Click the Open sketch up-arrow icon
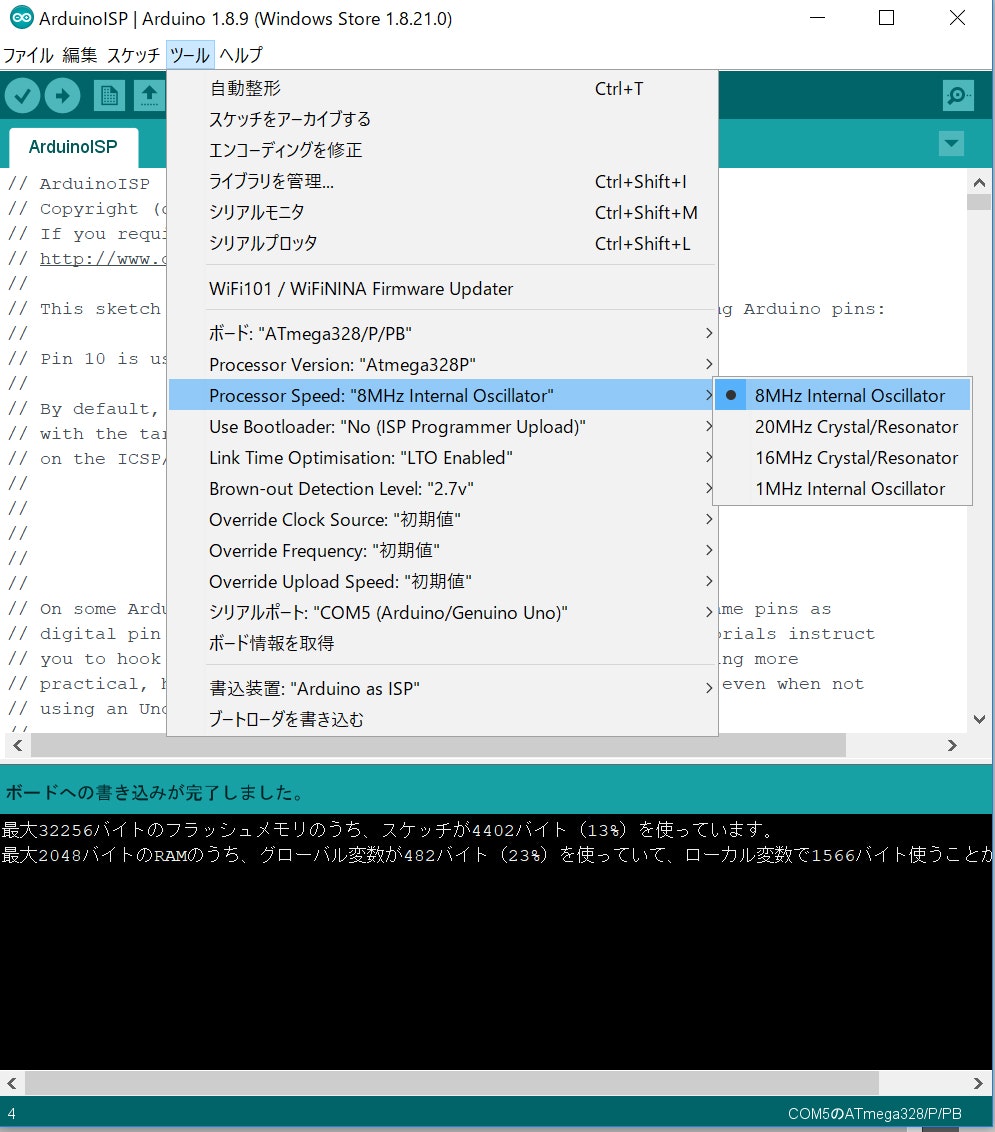This screenshot has width=995, height=1132. coord(149,95)
